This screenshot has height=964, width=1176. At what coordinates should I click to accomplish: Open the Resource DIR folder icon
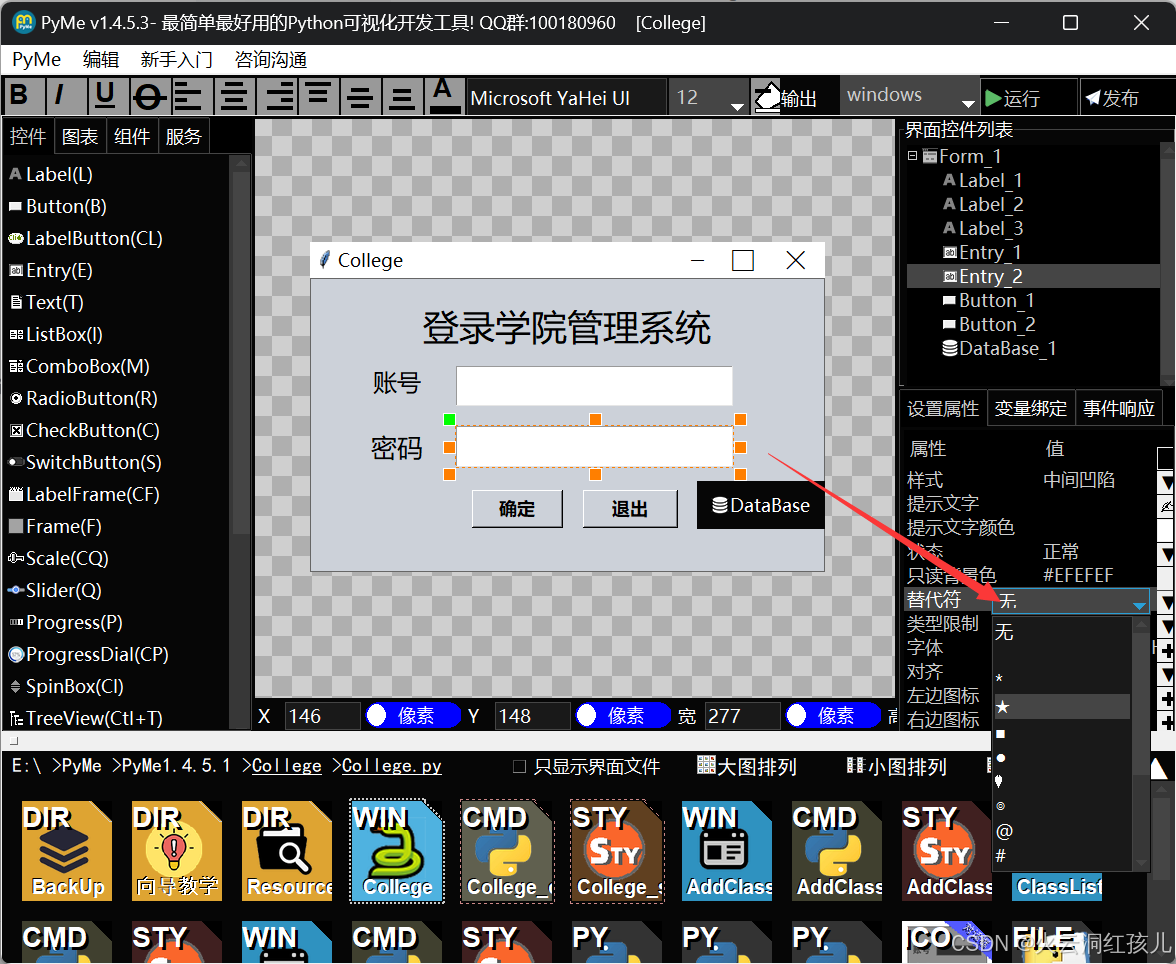click(x=287, y=851)
